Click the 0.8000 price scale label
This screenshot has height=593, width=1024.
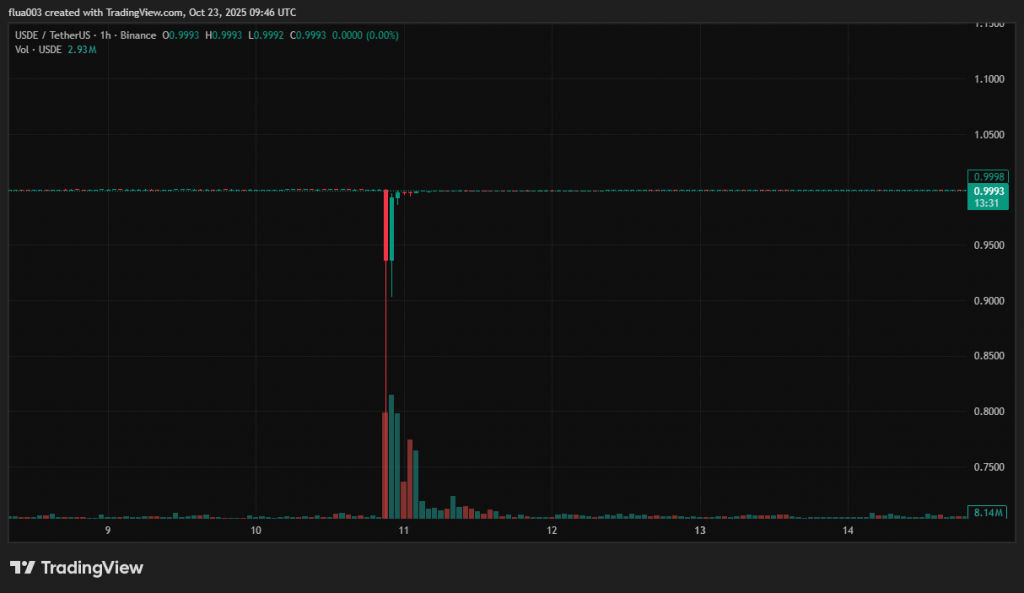[986, 411]
